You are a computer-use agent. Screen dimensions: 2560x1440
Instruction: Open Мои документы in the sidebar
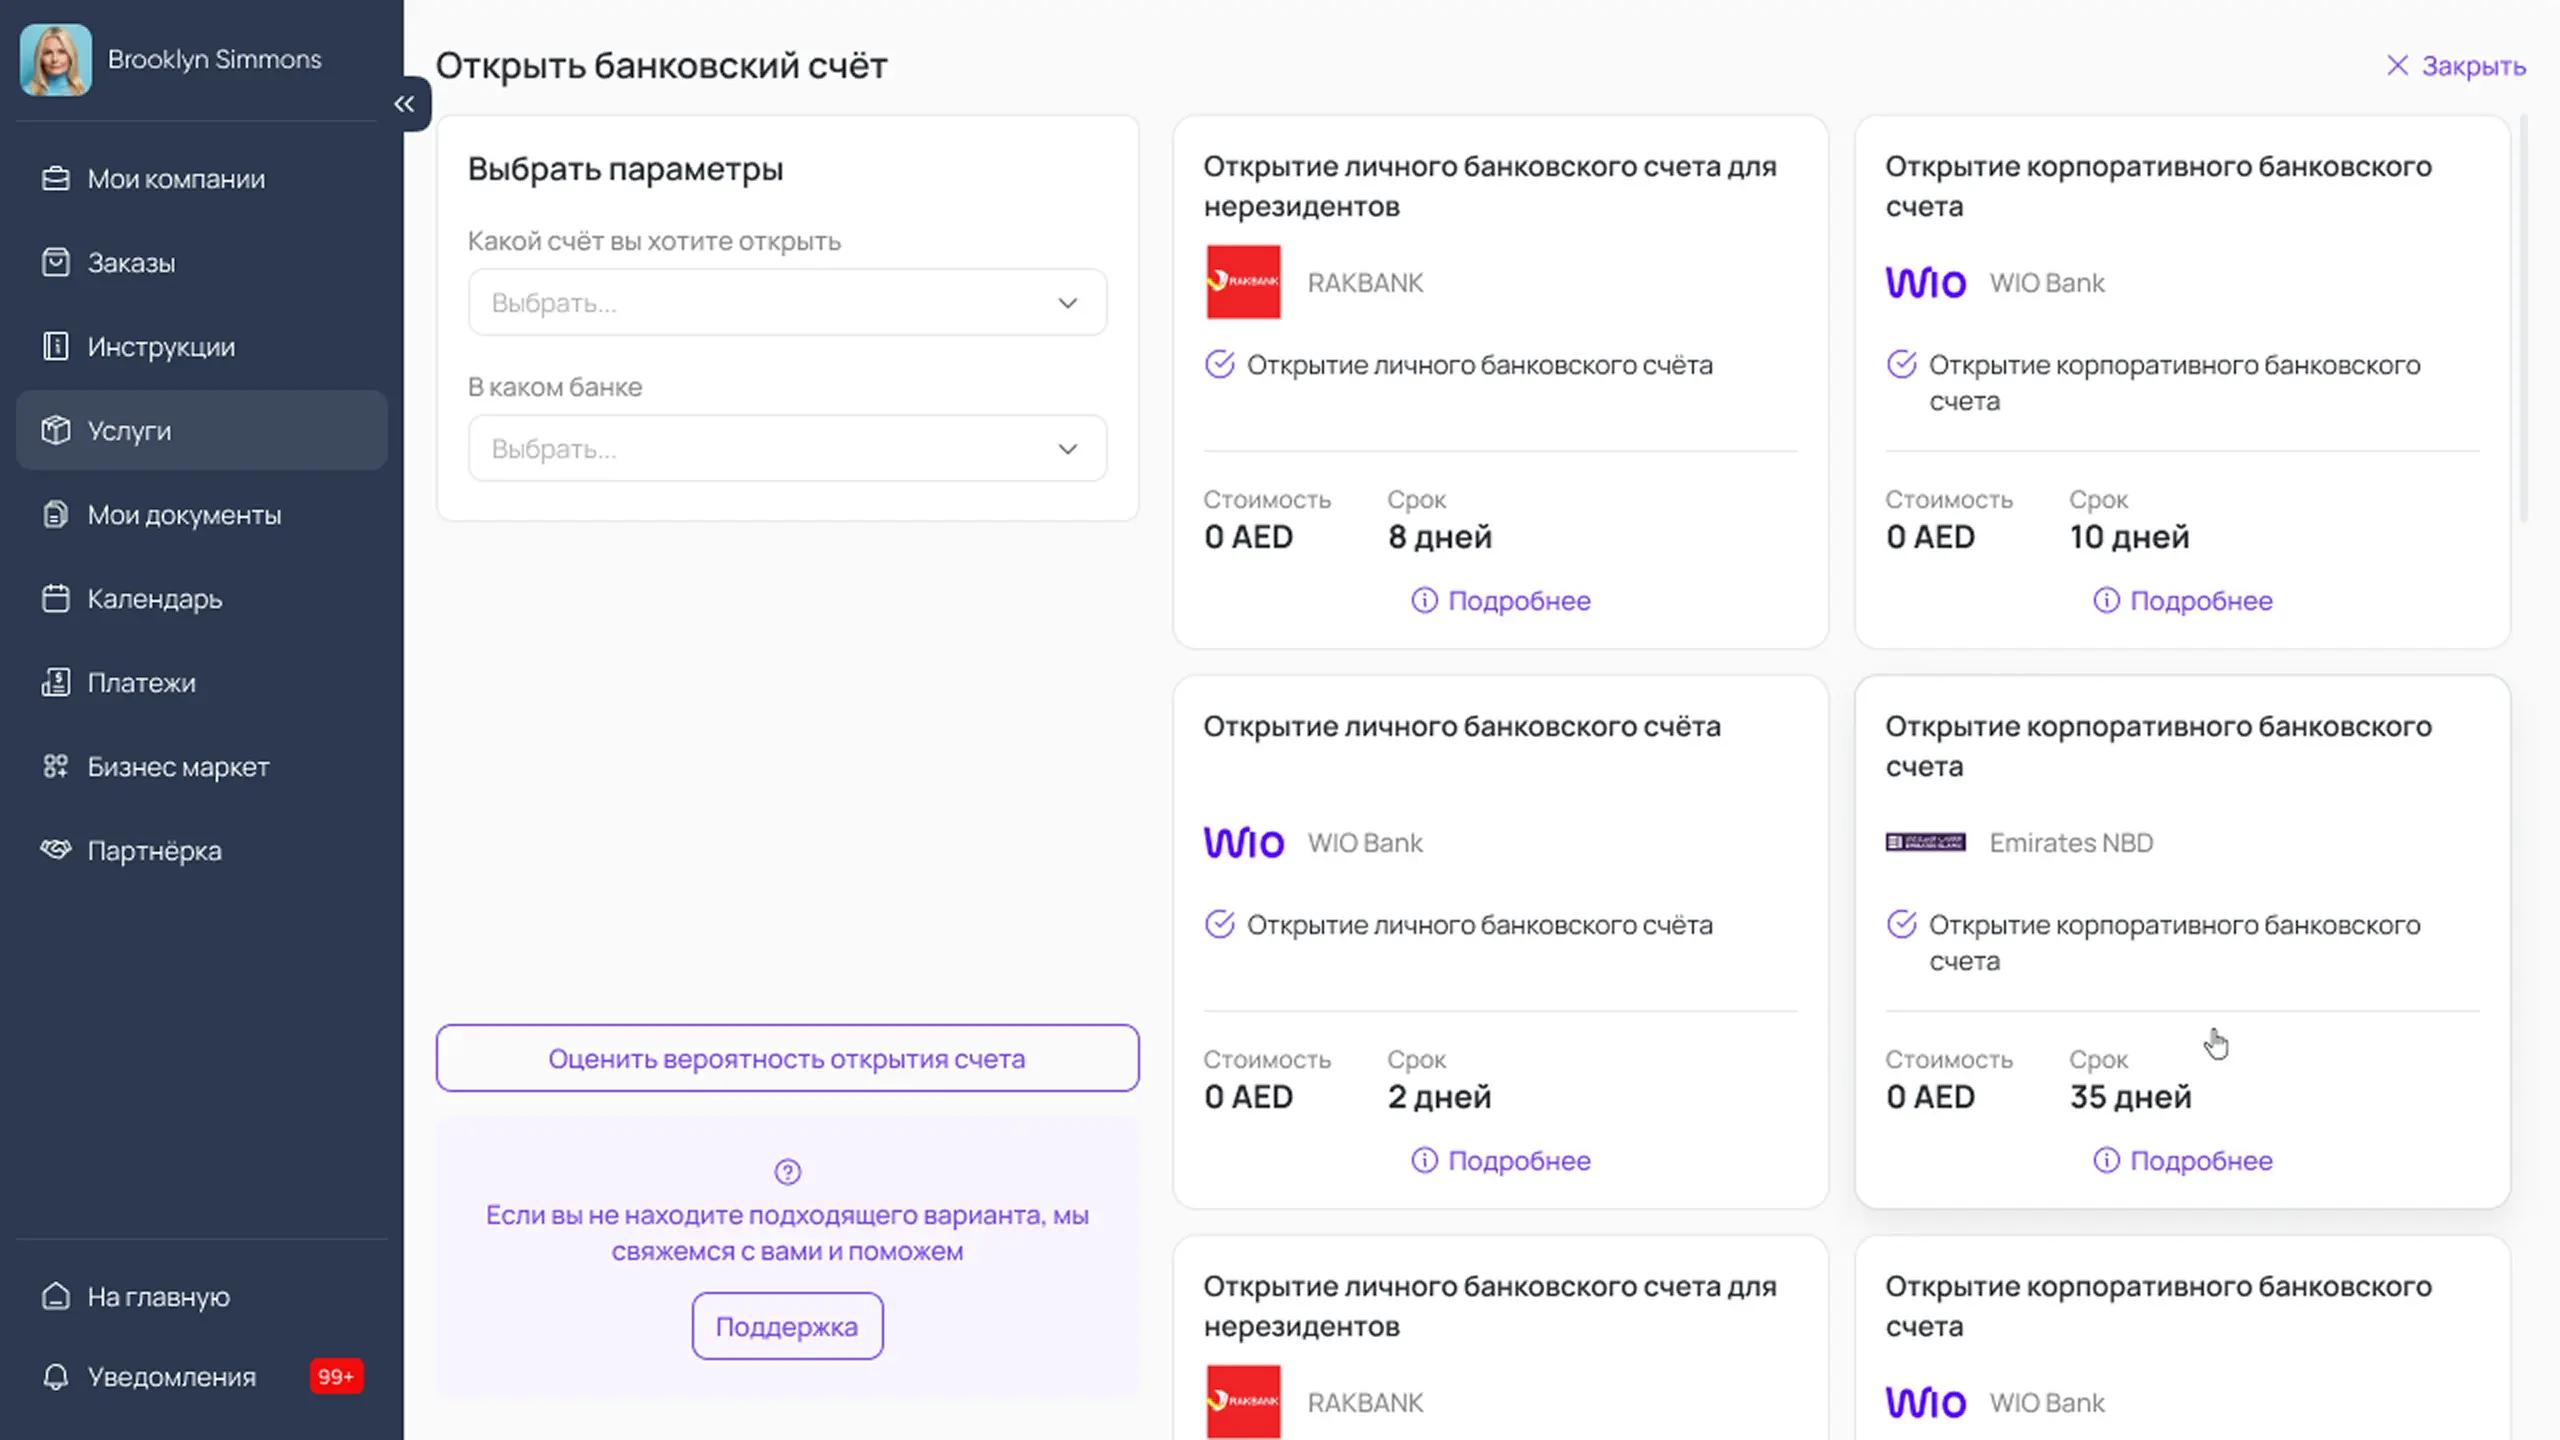tap(184, 515)
